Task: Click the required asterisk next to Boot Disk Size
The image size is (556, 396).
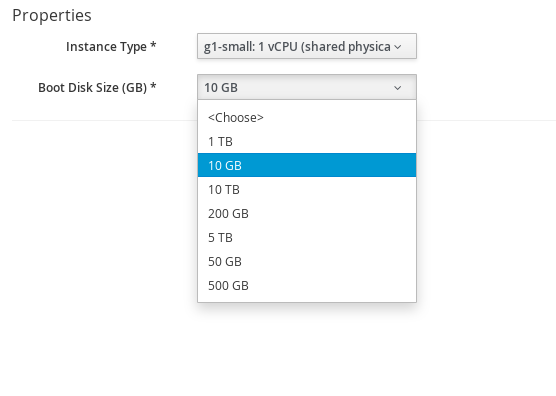Action: pos(153,85)
